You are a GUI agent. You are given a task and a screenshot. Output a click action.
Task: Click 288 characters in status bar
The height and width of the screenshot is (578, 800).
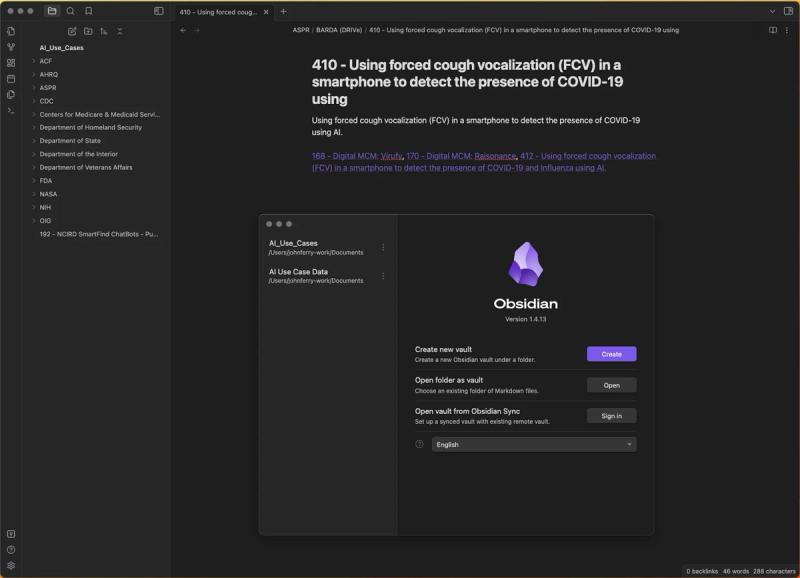774,571
